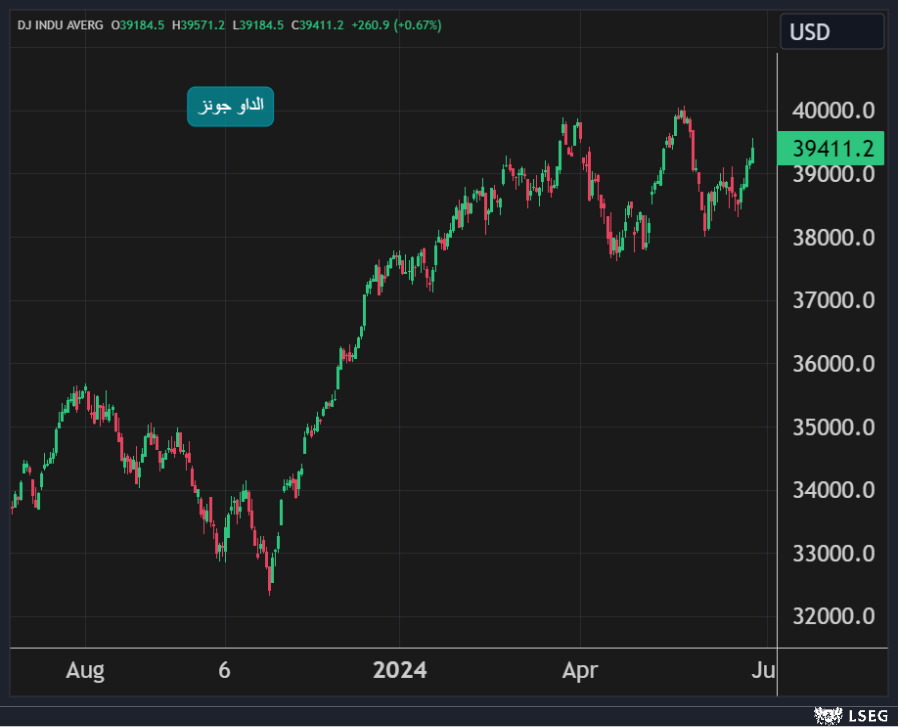Select the Arabic Dow Jones text label
This screenshot has width=898, height=727.
click(x=230, y=107)
